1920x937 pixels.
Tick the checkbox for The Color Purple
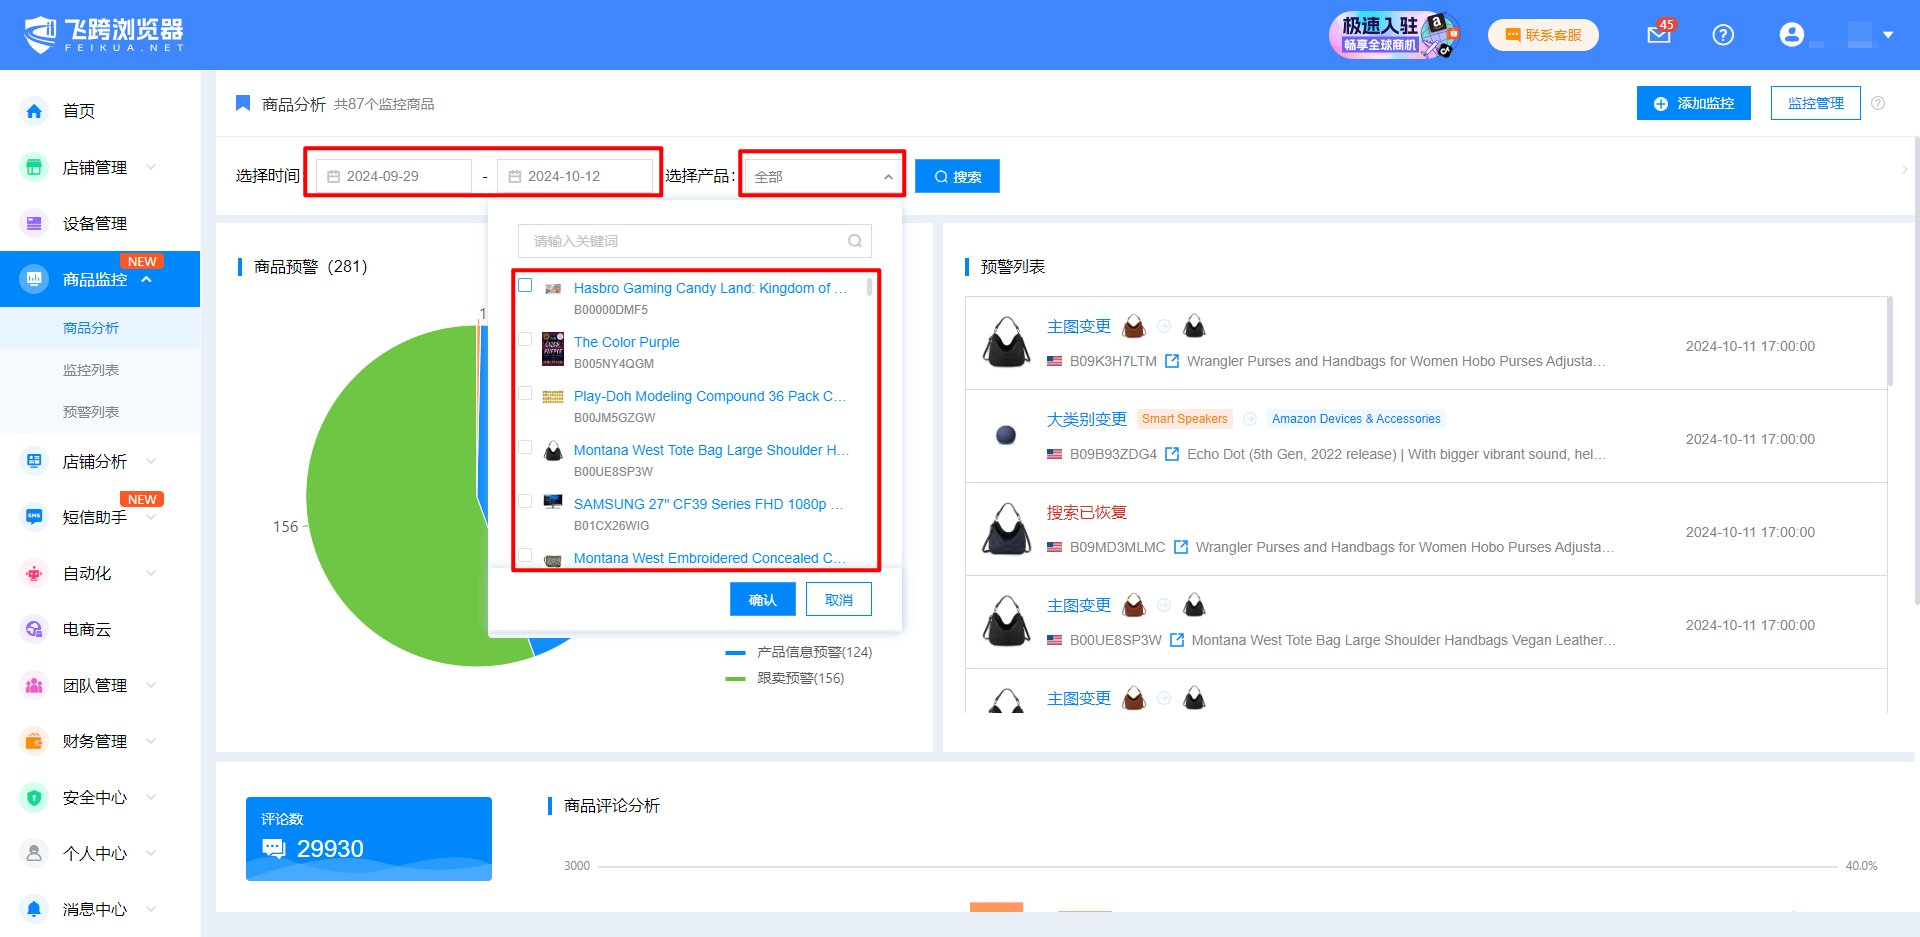(x=525, y=340)
